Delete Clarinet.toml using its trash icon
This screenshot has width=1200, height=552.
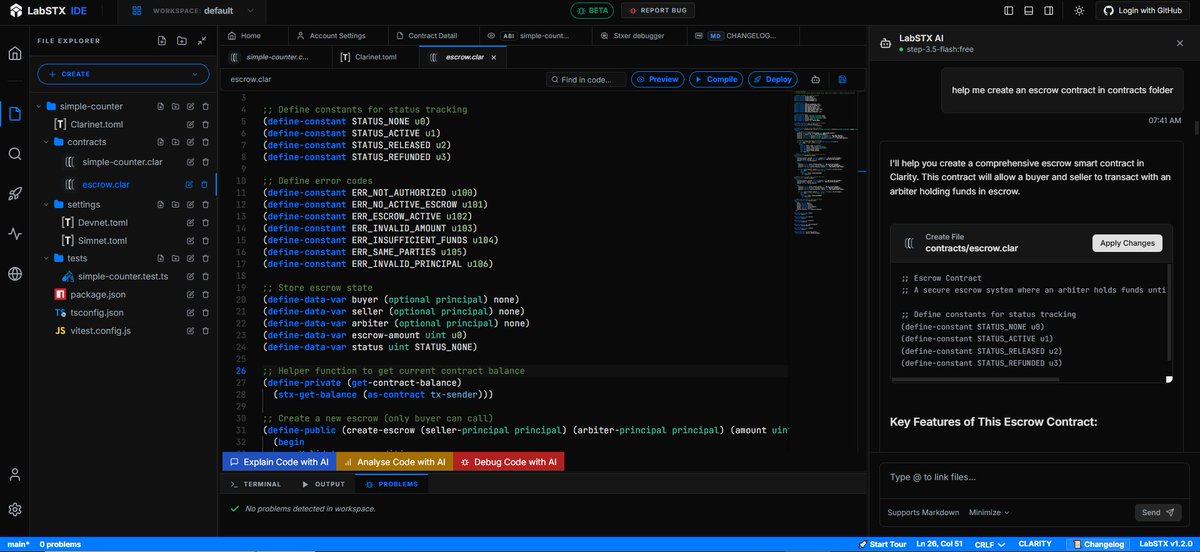205,124
